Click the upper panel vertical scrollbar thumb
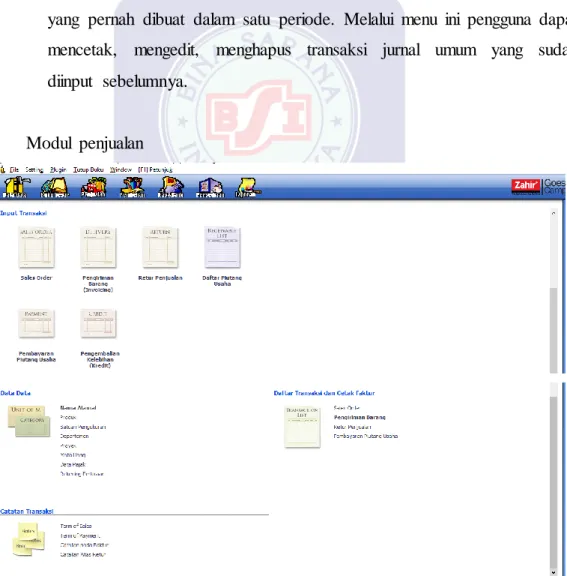The height and width of the screenshot is (576, 567). 553,330
